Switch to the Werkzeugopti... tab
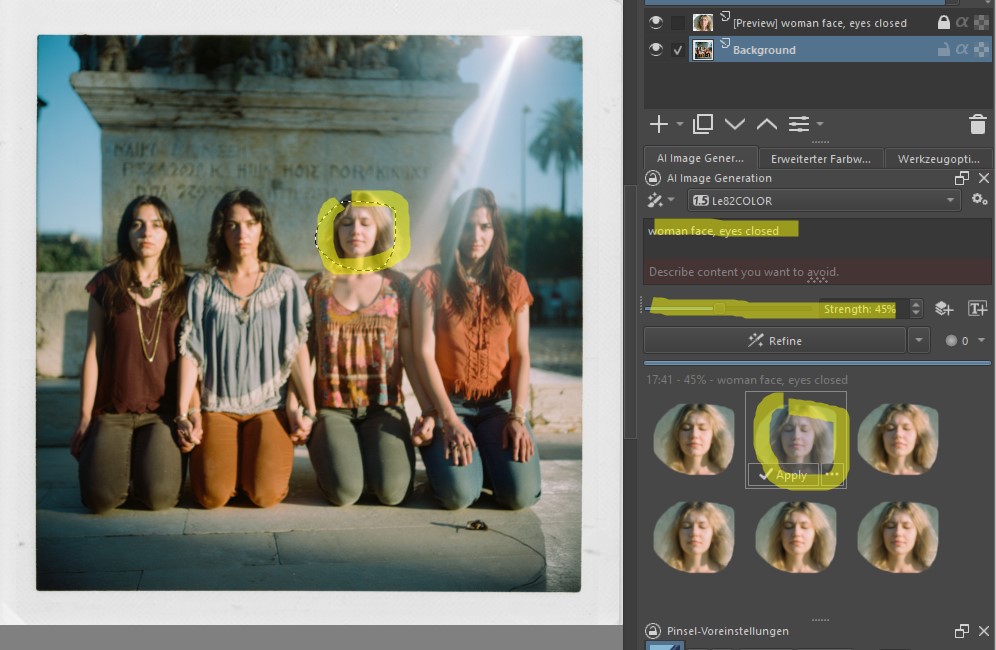The width and height of the screenshot is (996, 650). pyautogui.click(x=936, y=158)
